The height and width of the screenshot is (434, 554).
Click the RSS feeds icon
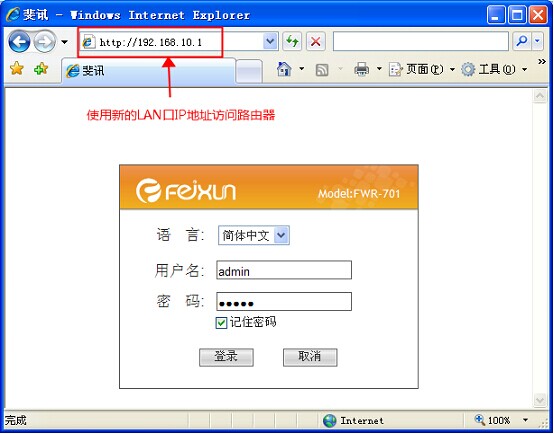point(322,70)
